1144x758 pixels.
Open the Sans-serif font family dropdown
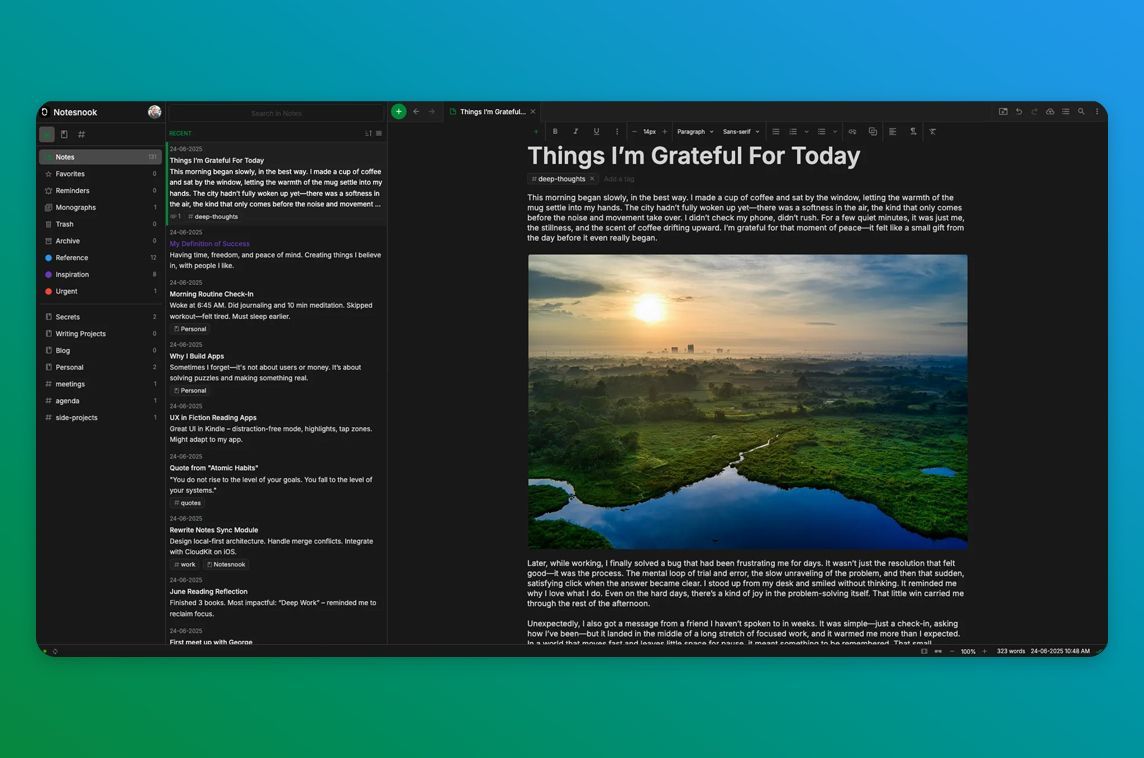pyautogui.click(x=739, y=131)
